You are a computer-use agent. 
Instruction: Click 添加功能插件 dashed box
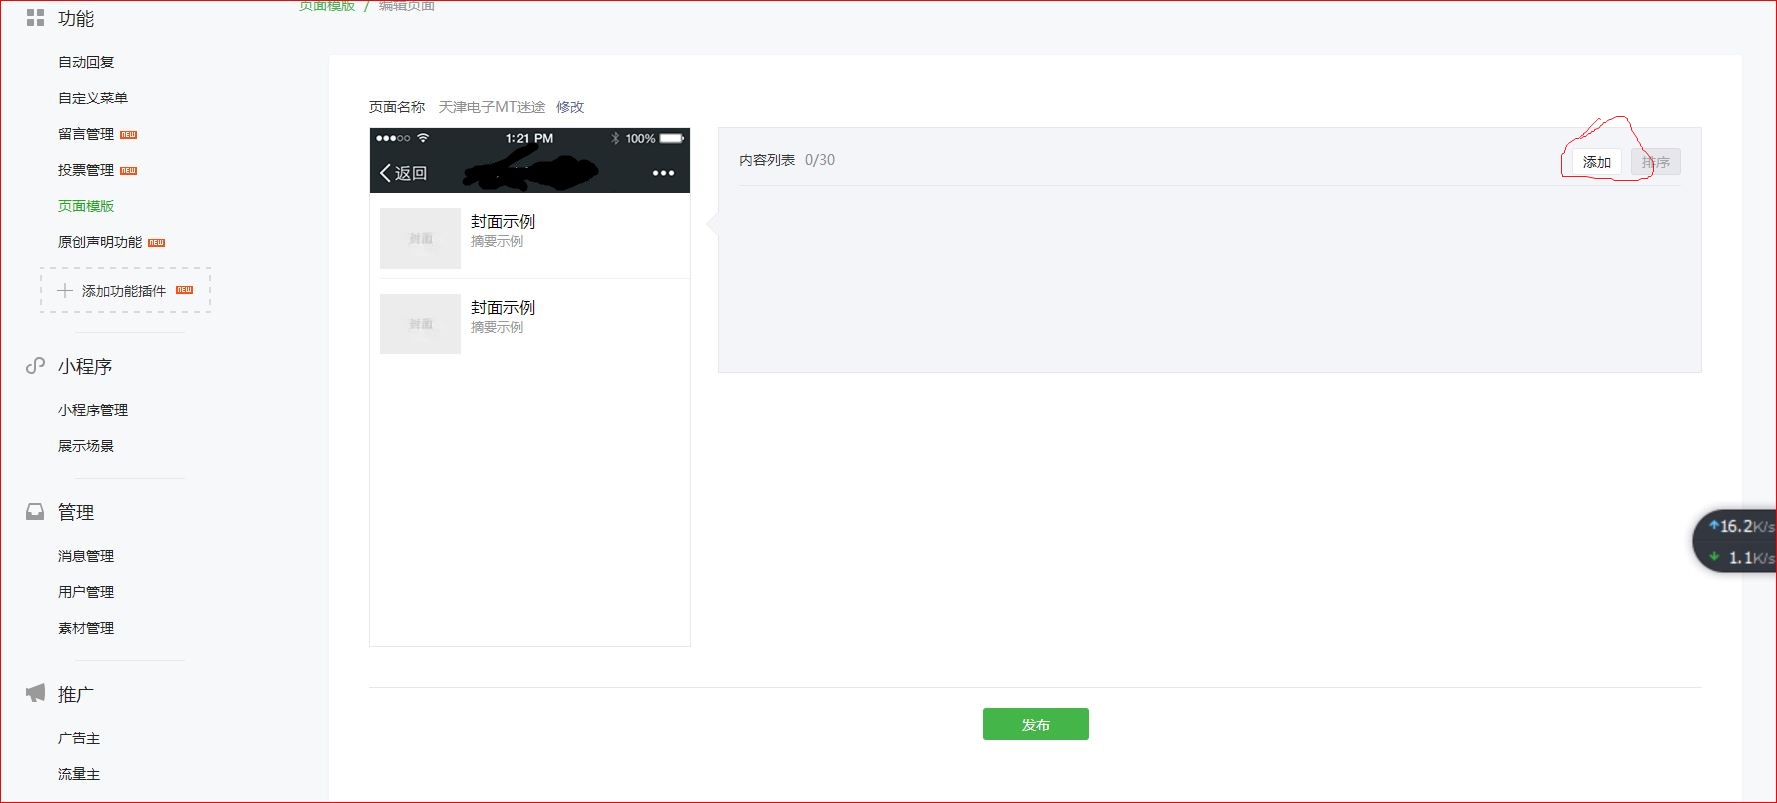pyautogui.click(x=125, y=290)
